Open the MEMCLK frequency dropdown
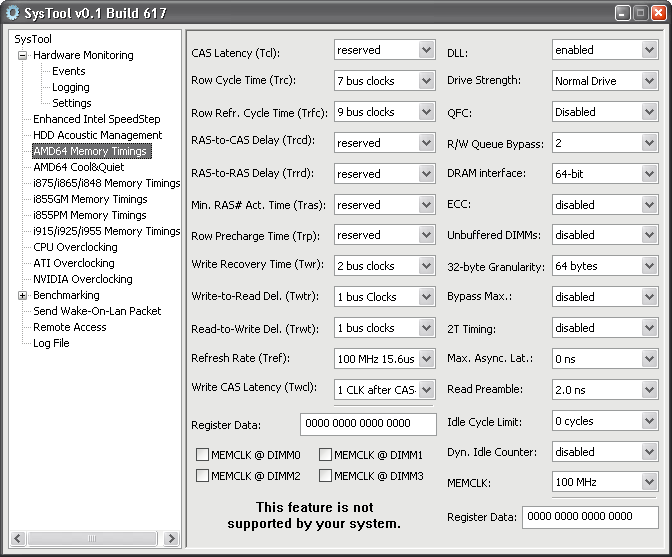This screenshot has width=672, height=557. coord(649,482)
